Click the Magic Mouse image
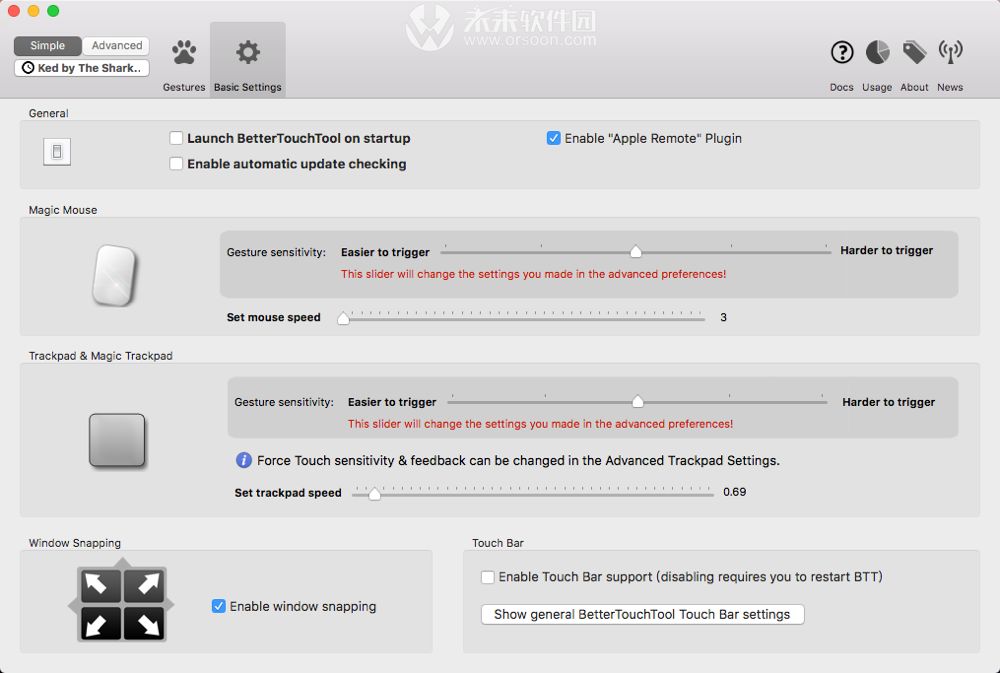Viewport: 1000px width, 673px height. point(115,275)
